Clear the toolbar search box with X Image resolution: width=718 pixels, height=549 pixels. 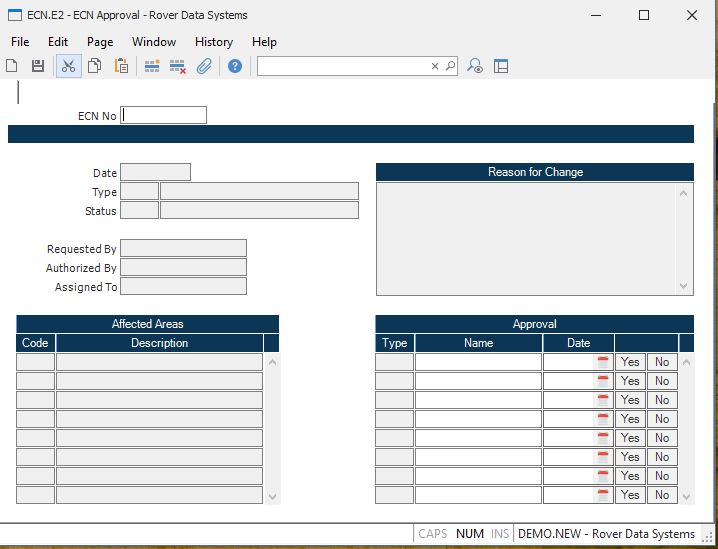coord(435,66)
